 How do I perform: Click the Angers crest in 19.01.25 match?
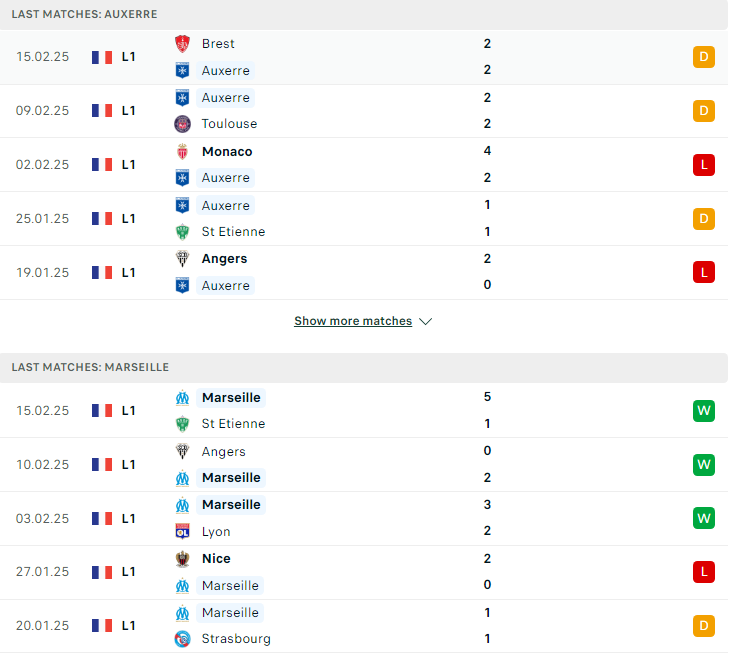[x=183, y=259]
